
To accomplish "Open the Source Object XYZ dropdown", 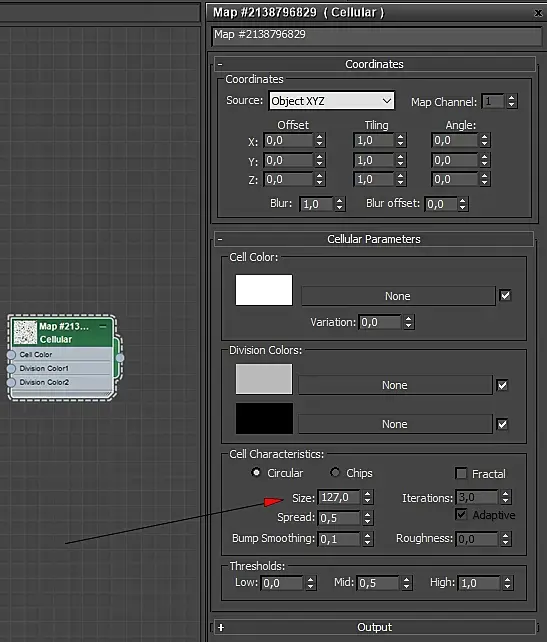I will (x=332, y=101).
